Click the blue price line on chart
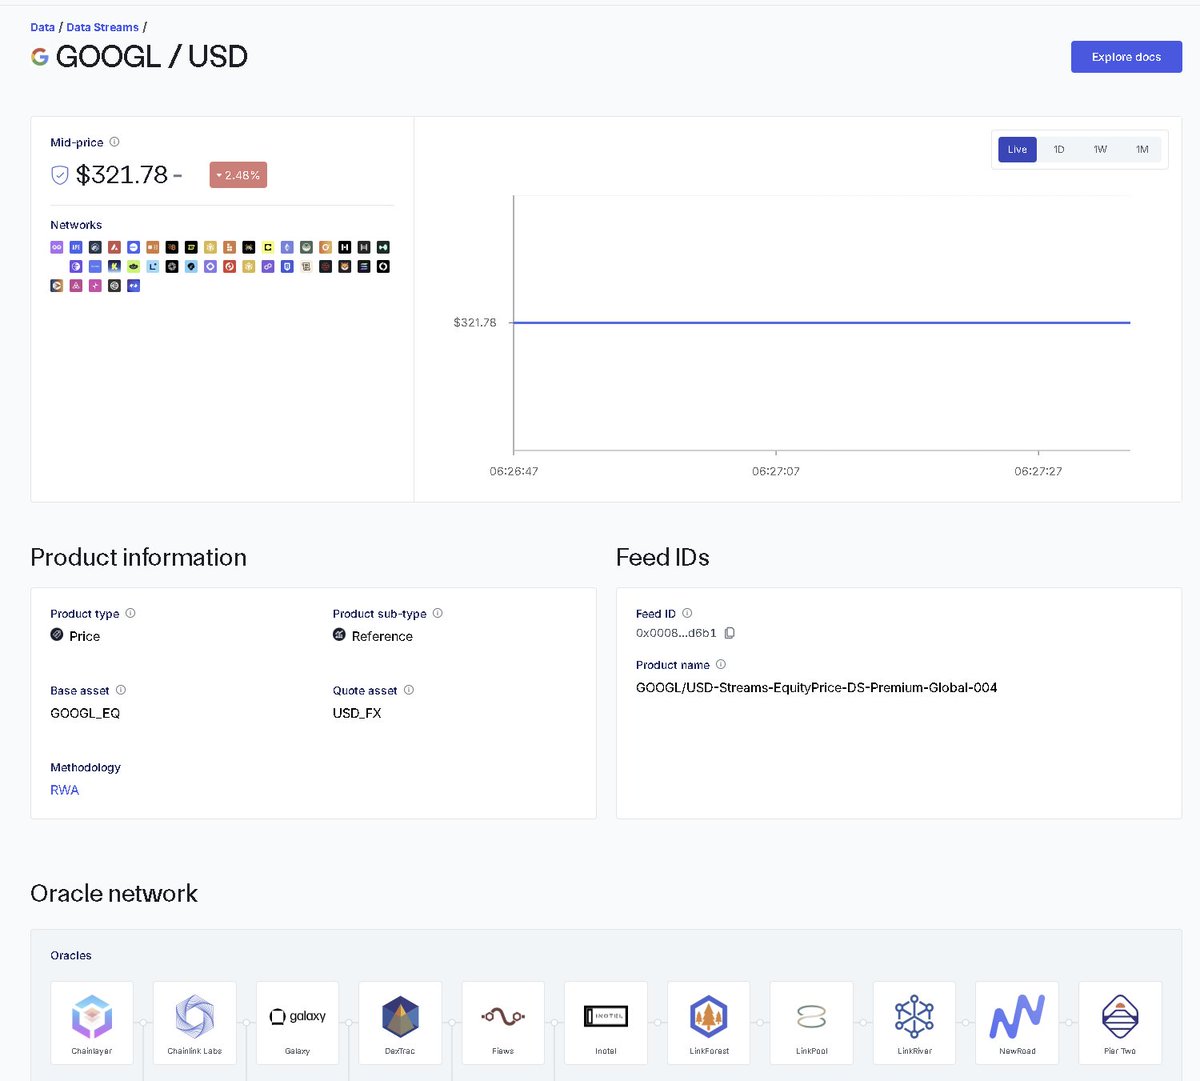1200x1081 pixels. (x=822, y=322)
